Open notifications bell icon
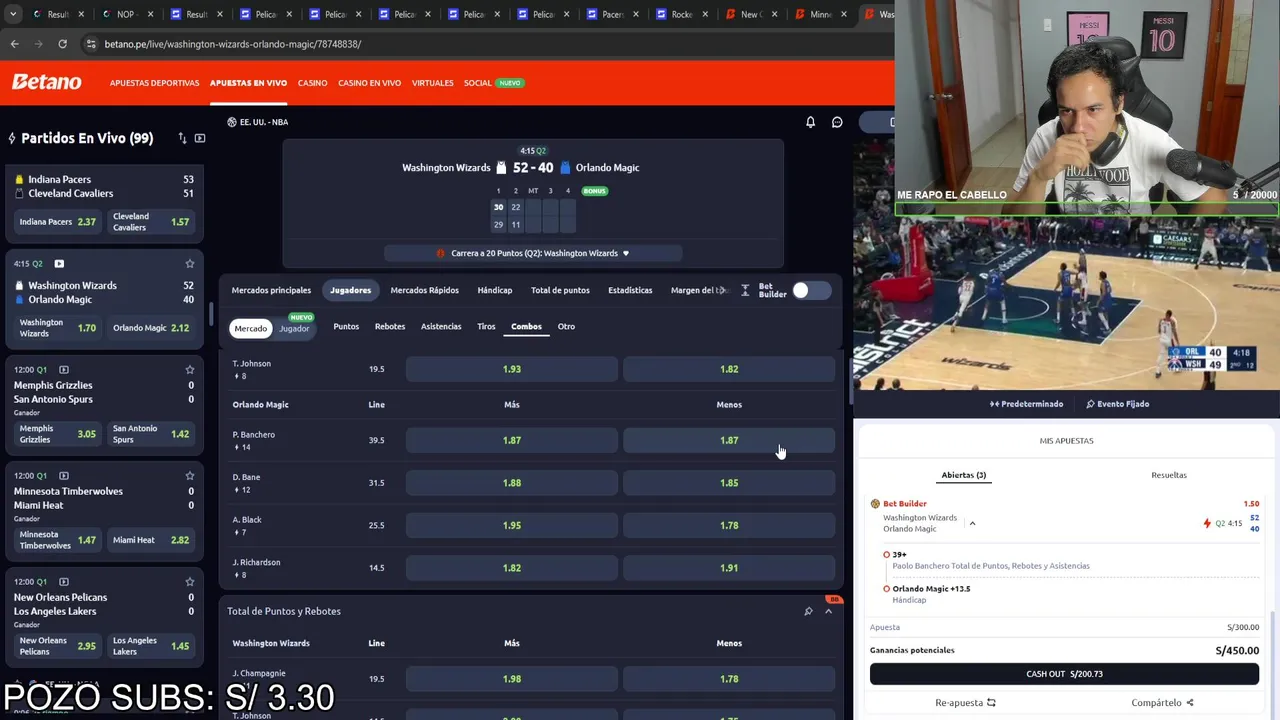The height and width of the screenshot is (720, 1280). 810,122
